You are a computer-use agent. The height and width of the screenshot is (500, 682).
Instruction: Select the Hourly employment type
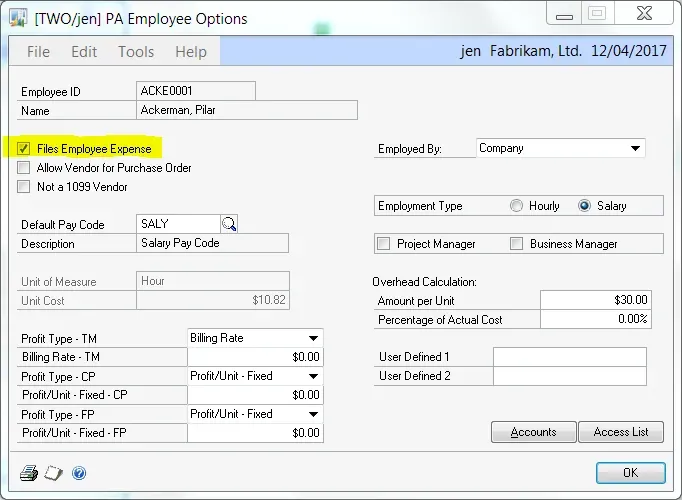[x=516, y=206]
